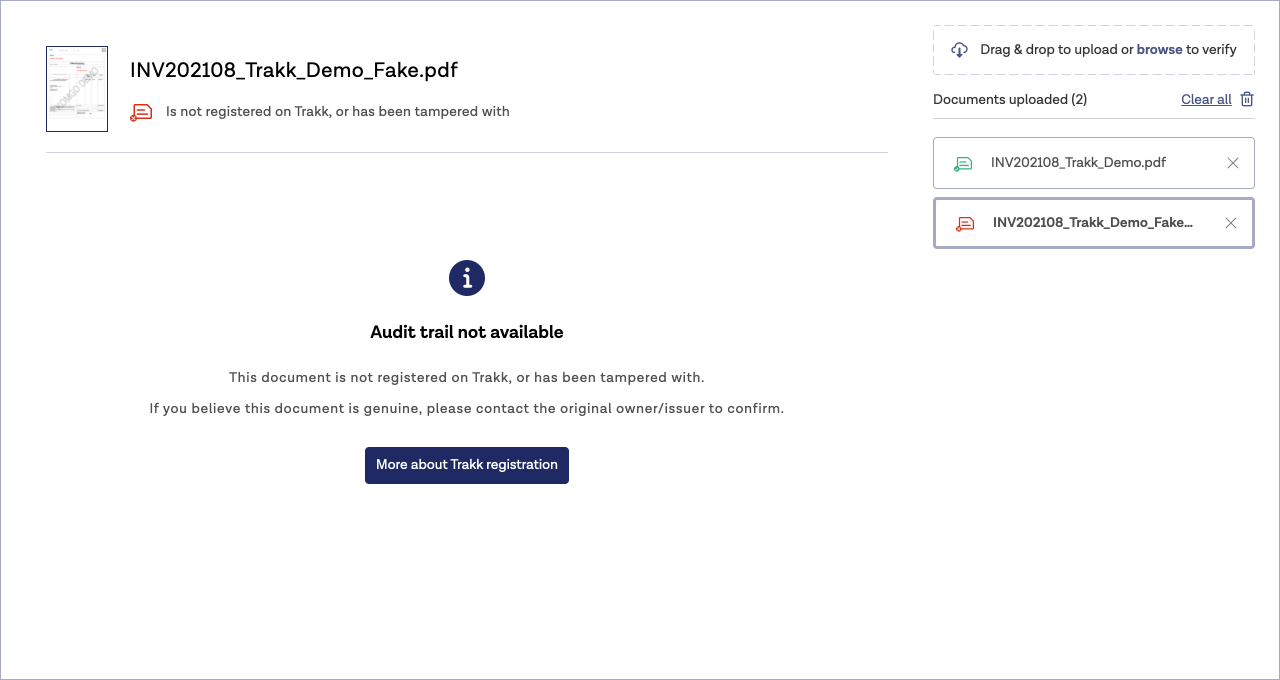Viewport: 1280px width, 680px height.
Task: Click the Documents uploaded (2) label
Action: coord(1010,99)
